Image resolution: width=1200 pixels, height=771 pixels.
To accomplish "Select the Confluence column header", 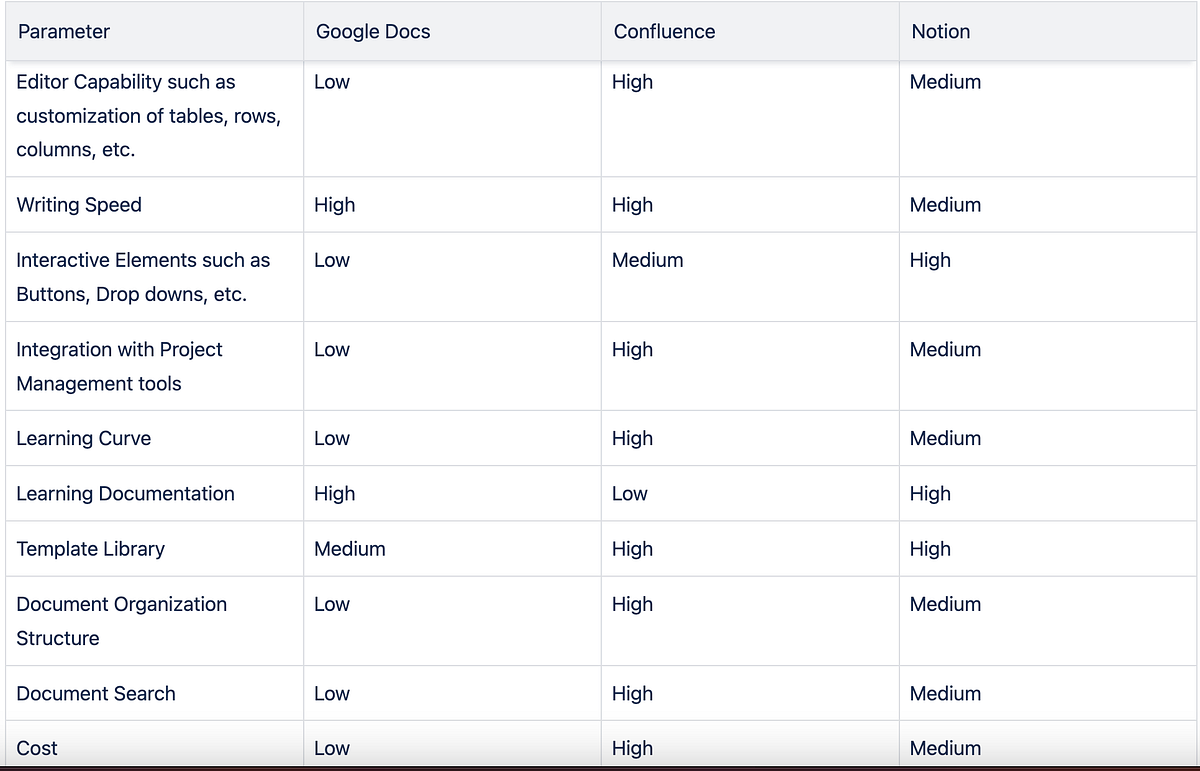I will point(665,32).
